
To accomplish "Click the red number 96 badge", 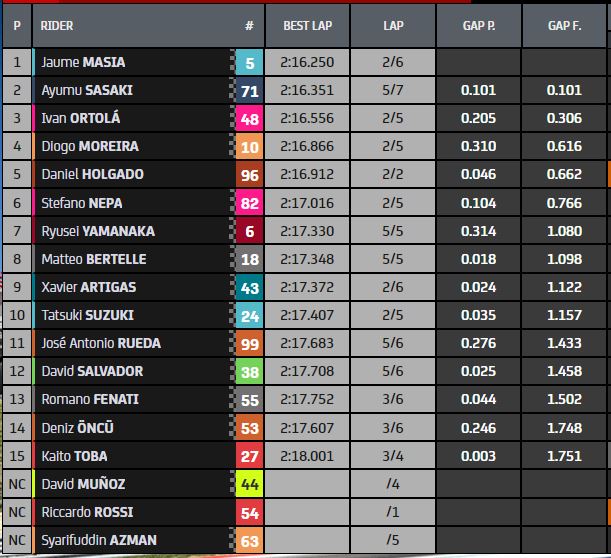I will coord(251,174).
